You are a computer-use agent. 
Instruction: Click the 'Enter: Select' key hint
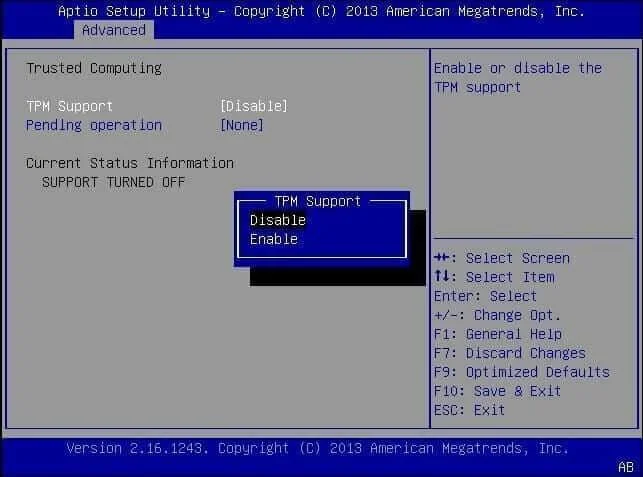(486, 296)
